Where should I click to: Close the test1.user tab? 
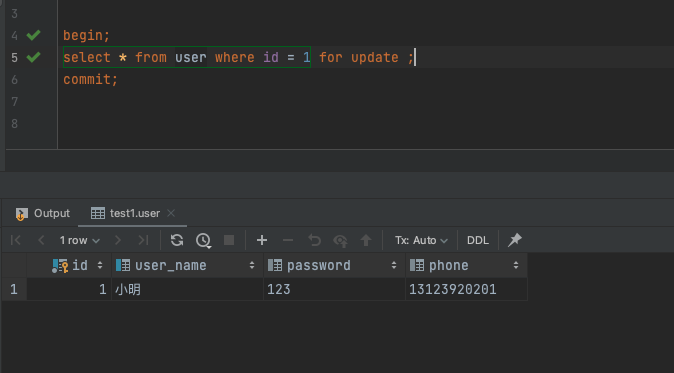(x=171, y=213)
